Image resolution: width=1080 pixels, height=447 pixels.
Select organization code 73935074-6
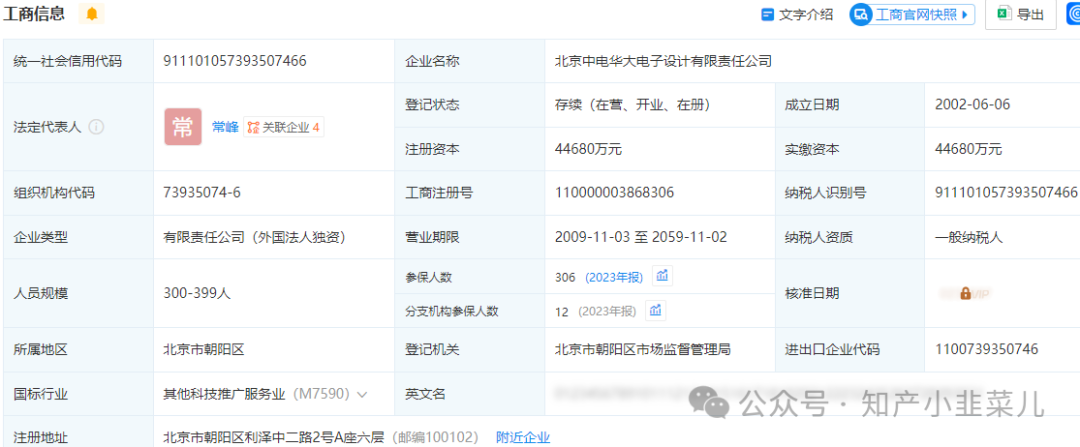pos(202,193)
